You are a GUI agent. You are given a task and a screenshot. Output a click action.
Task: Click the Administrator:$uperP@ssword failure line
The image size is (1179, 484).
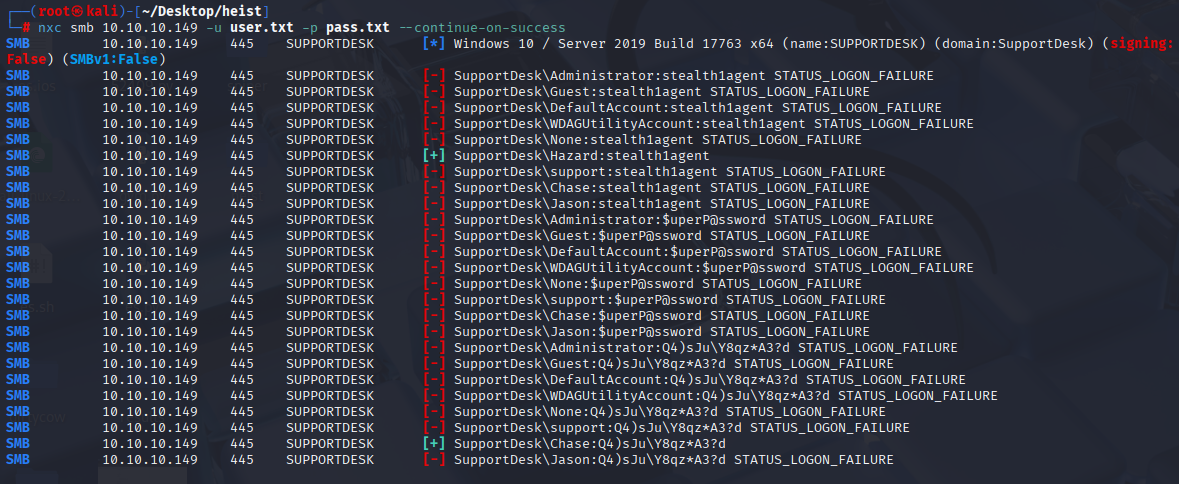[693, 219]
